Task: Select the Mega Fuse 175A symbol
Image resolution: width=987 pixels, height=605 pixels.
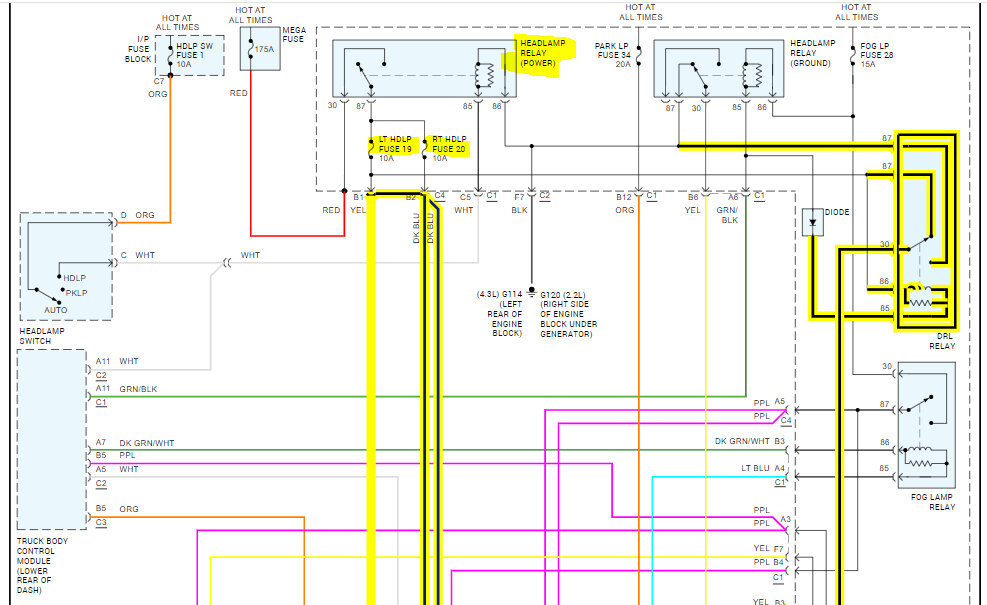Action: tap(260, 48)
